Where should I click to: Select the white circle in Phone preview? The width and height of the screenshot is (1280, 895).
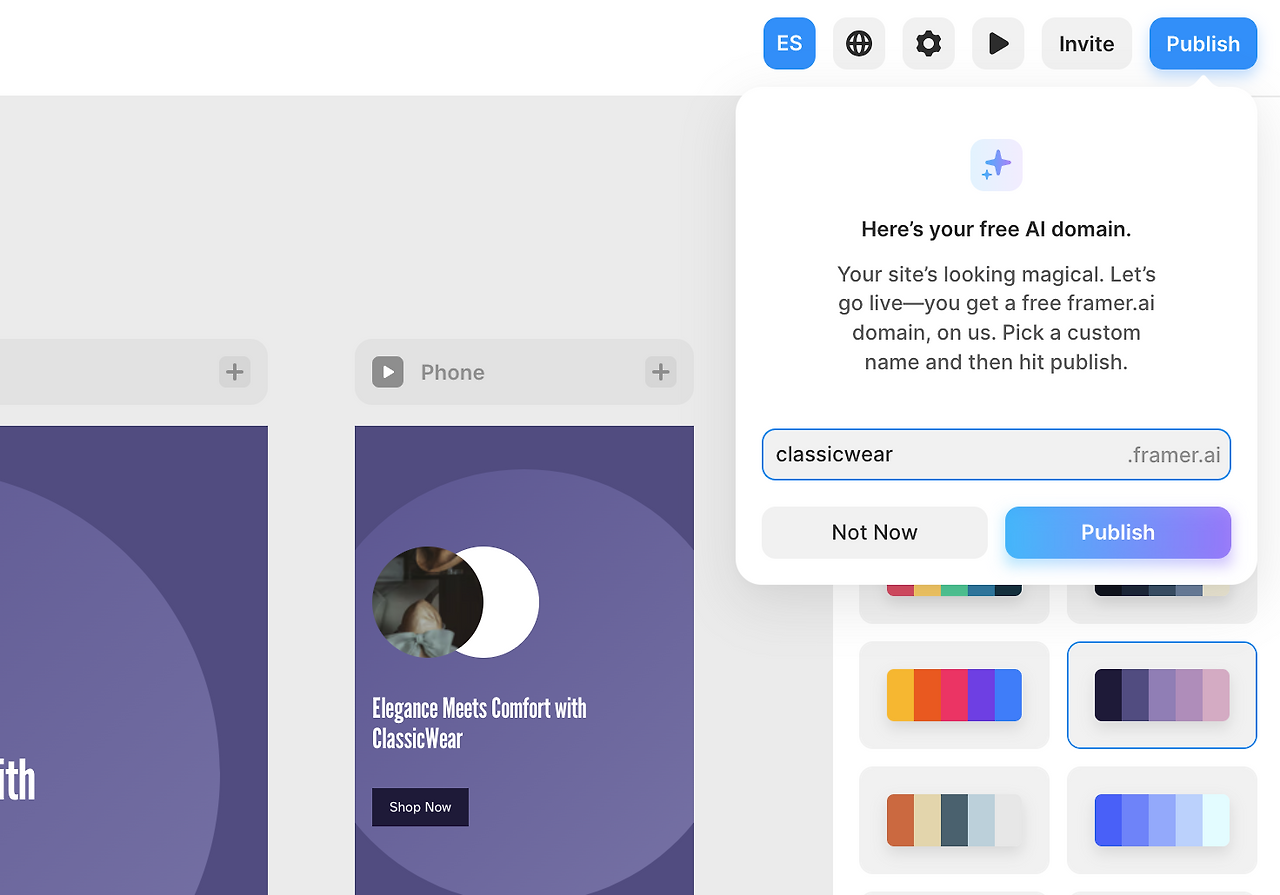[x=511, y=602]
